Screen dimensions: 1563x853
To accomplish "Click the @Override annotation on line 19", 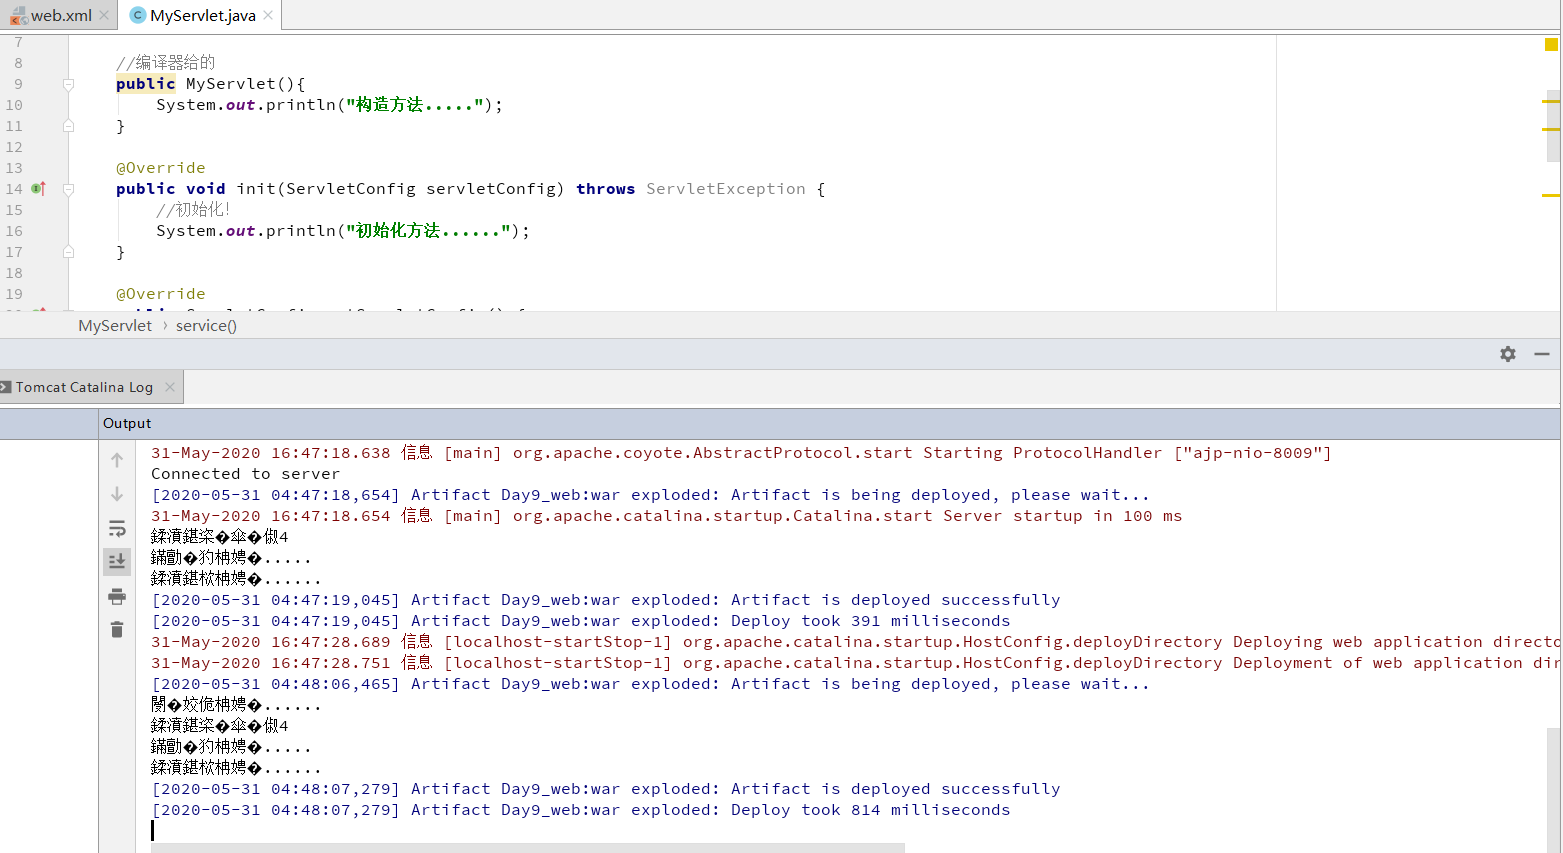I will pos(161,294).
